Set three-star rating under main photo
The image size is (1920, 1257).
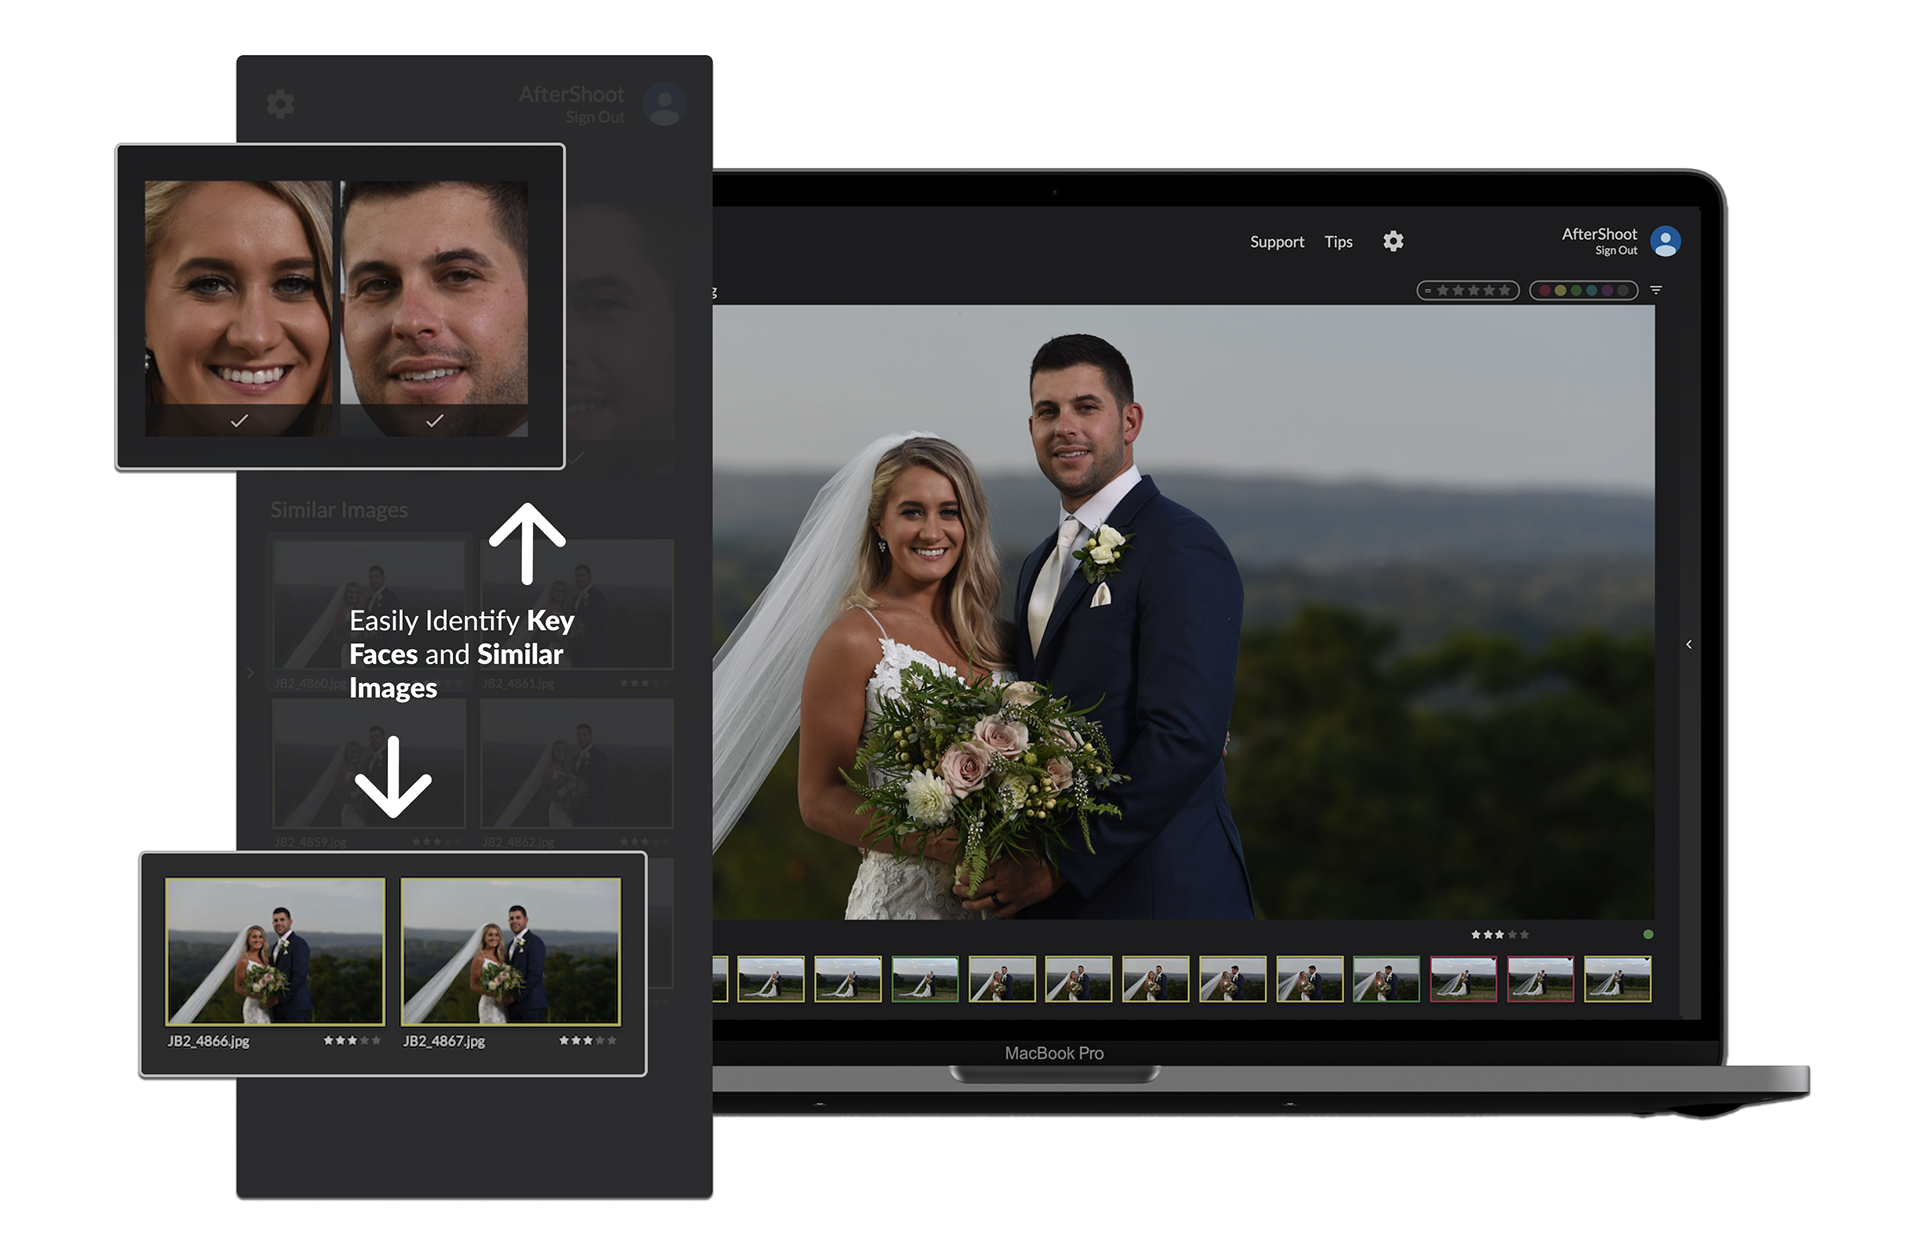click(x=1499, y=935)
